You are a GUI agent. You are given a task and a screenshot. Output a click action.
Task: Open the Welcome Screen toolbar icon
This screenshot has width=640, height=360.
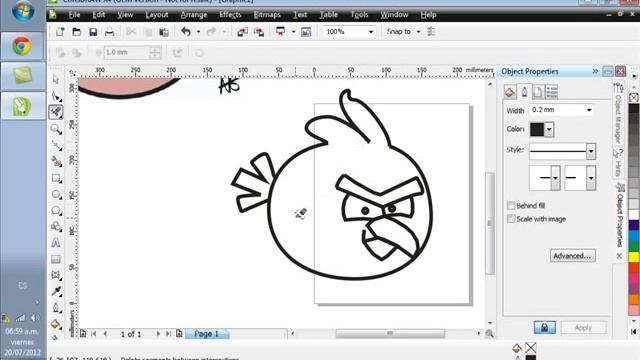pyautogui.click(x=306, y=31)
